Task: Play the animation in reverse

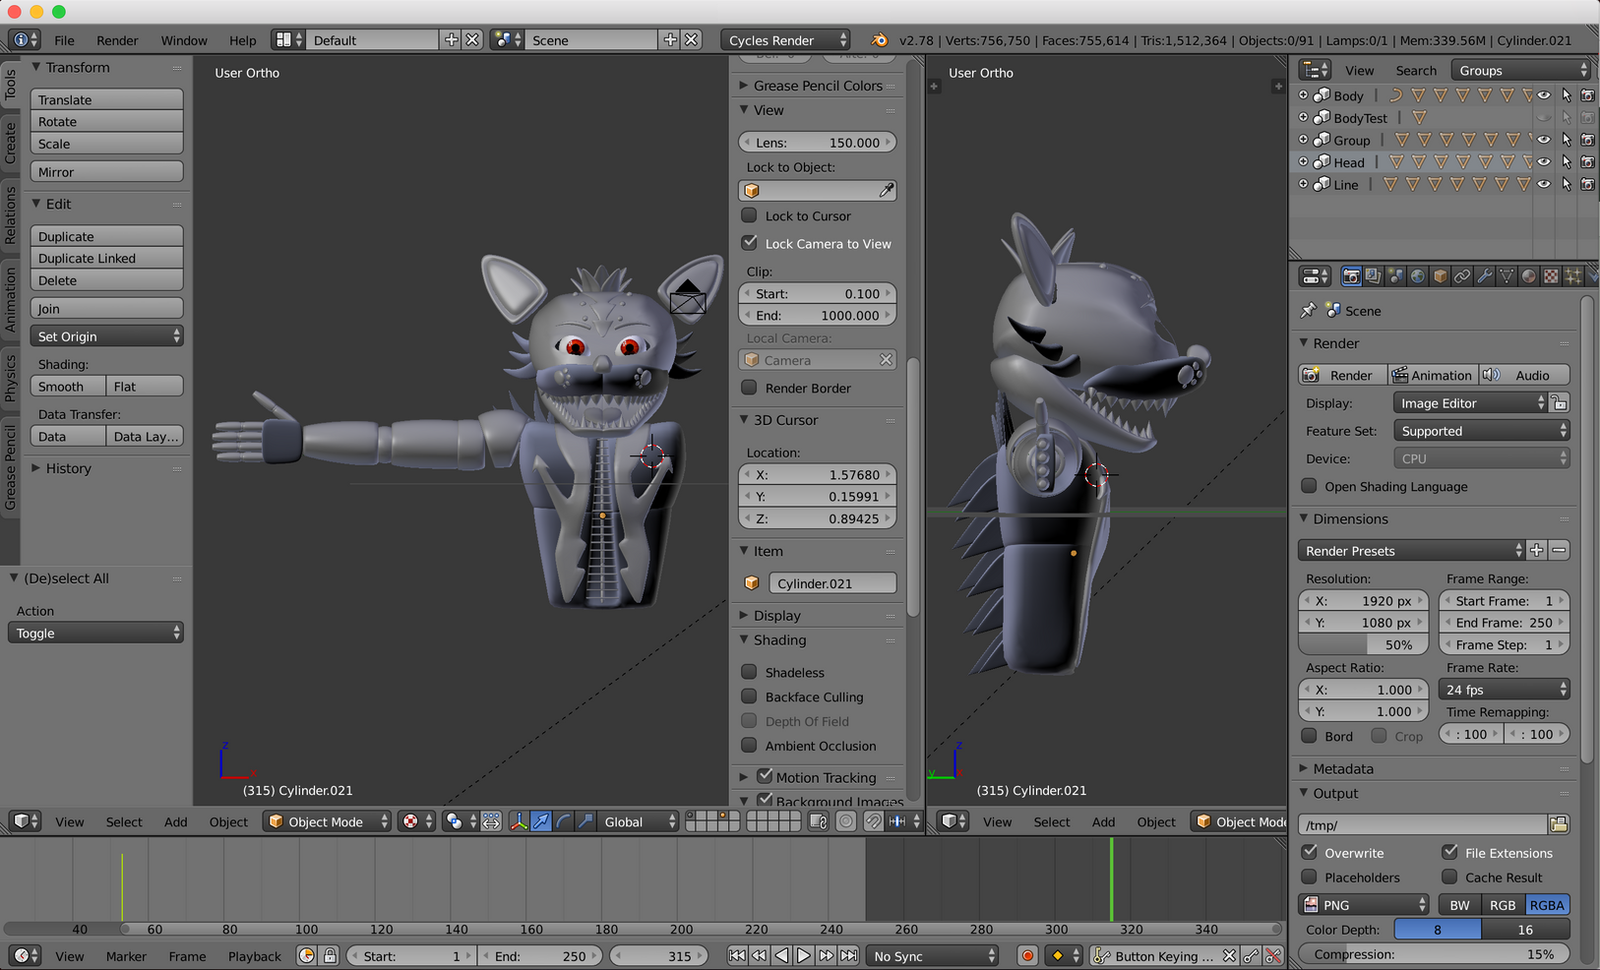Action: (x=781, y=956)
